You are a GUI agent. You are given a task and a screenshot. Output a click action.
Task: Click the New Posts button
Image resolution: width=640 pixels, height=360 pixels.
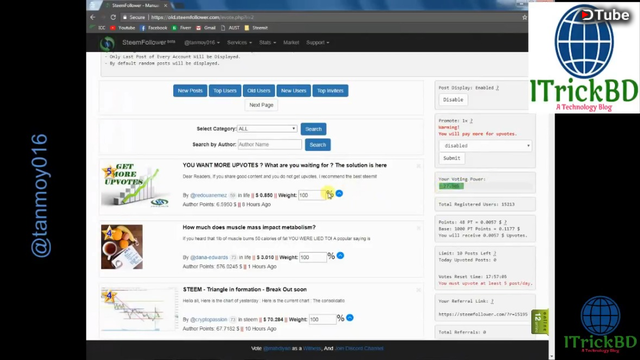click(x=190, y=91)
